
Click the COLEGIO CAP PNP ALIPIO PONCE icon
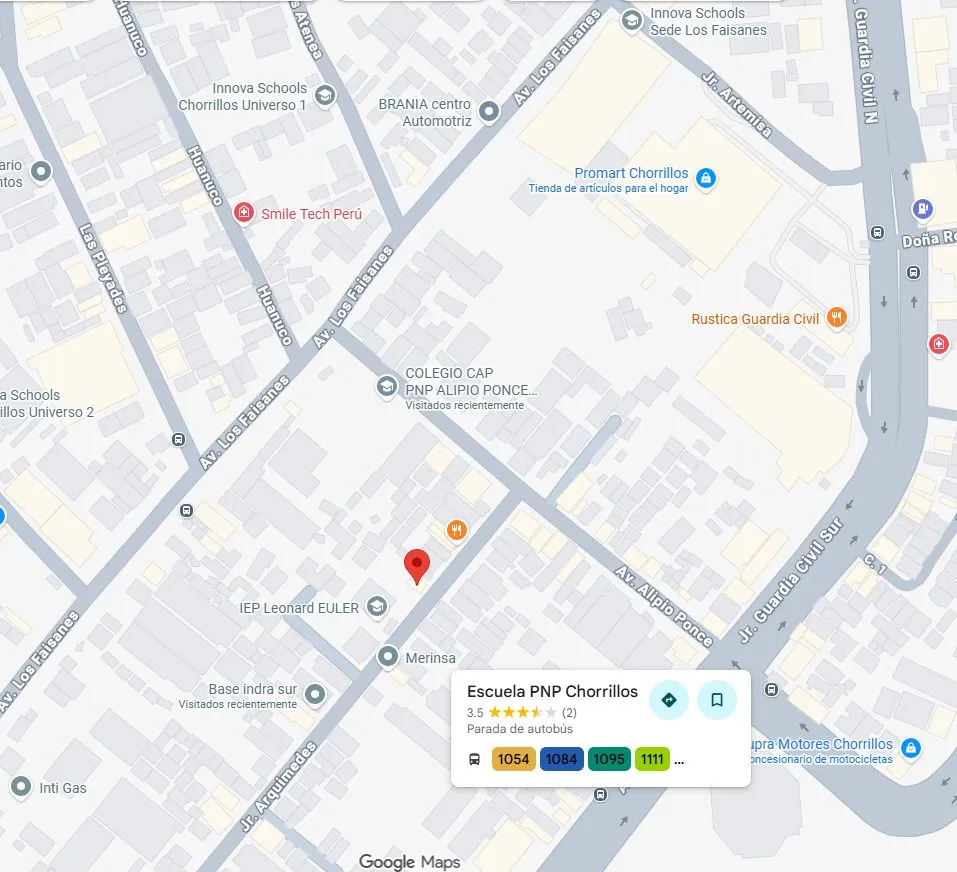[386, 387]
